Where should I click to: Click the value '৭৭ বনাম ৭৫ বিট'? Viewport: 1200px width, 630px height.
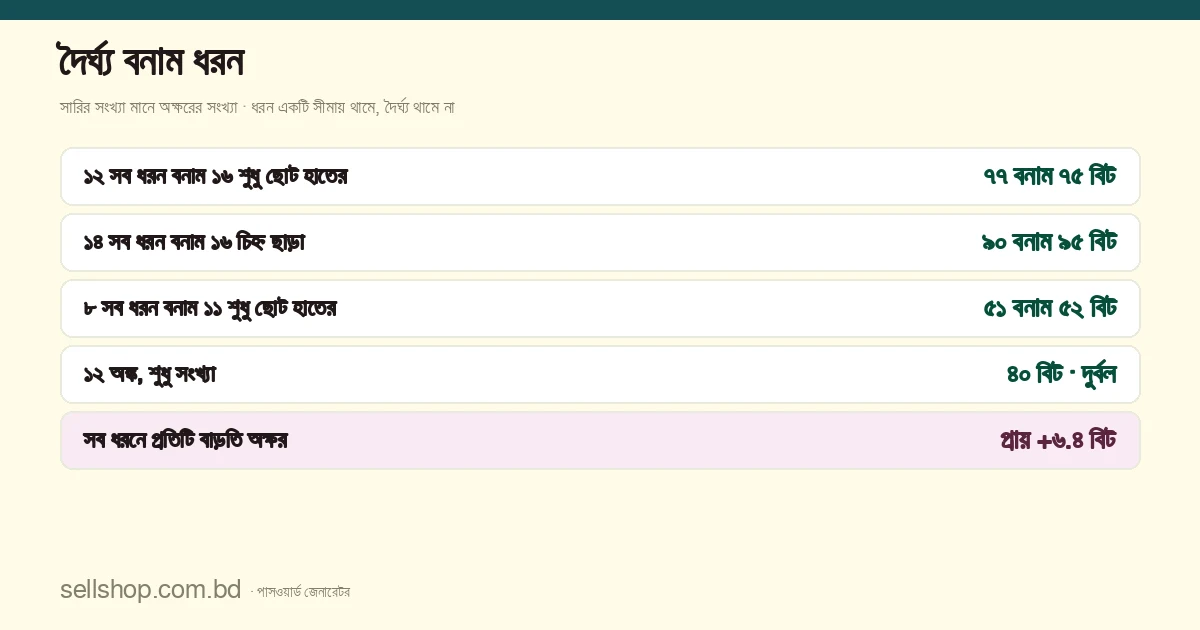[x=1050, y=177]
